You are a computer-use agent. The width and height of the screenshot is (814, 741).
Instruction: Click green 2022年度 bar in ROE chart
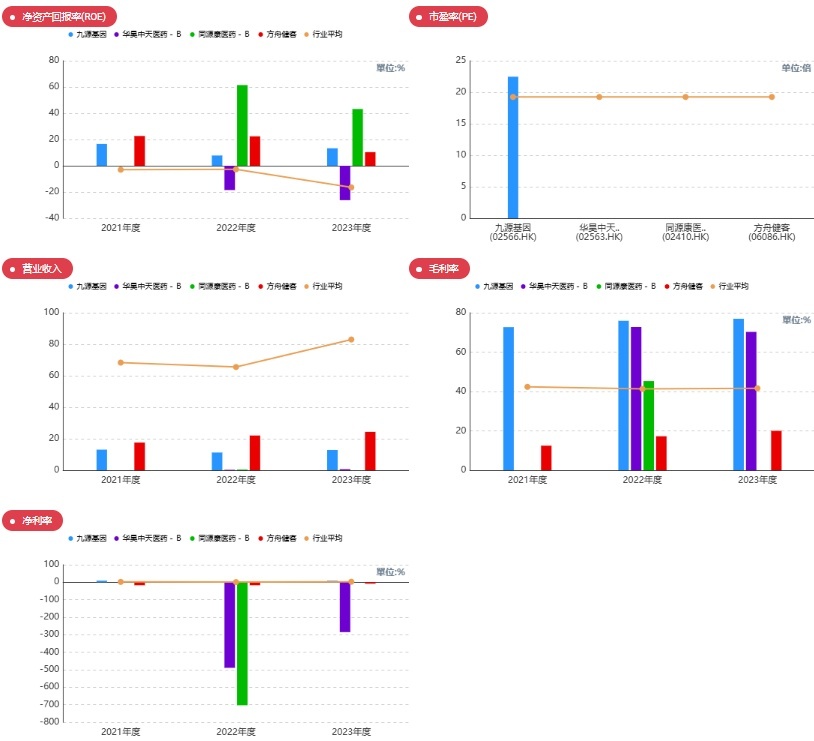click(242, 125)
